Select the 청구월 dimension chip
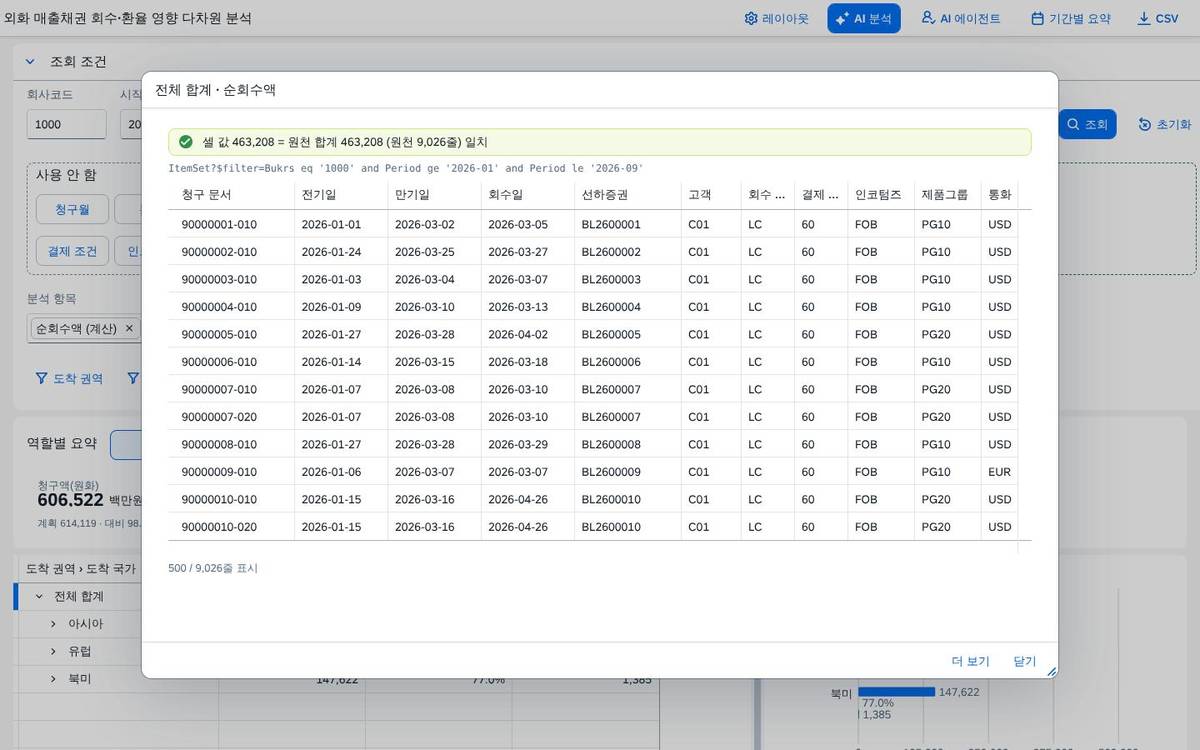 (71, 210)
